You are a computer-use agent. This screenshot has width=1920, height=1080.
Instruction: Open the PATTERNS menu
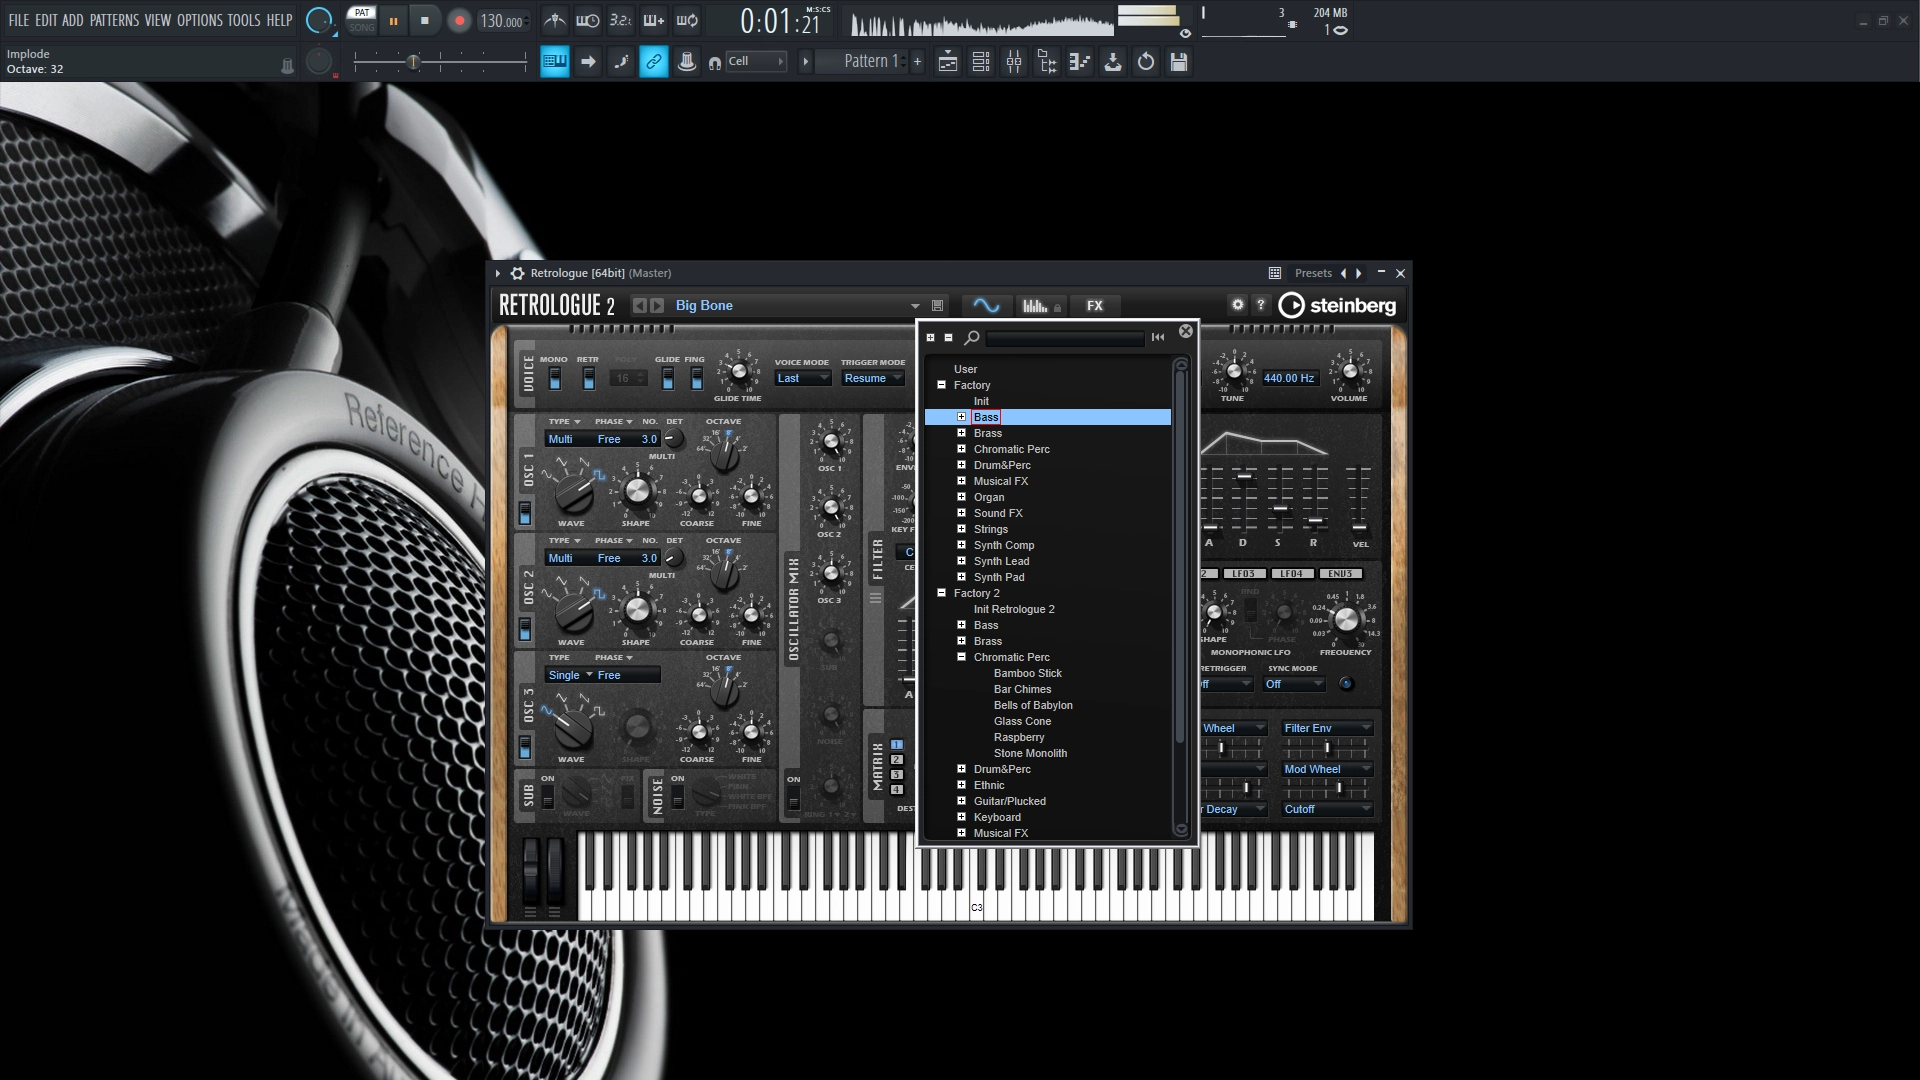(114, 20)
